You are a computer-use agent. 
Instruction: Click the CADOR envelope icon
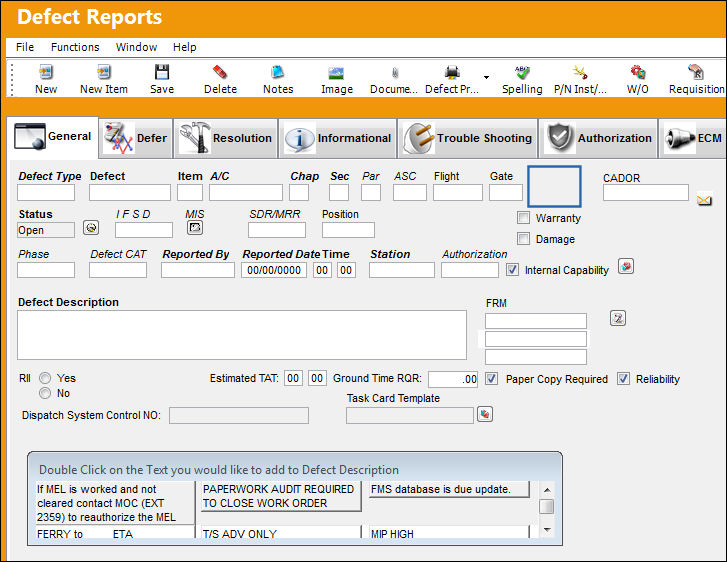(x=704, y=200)
